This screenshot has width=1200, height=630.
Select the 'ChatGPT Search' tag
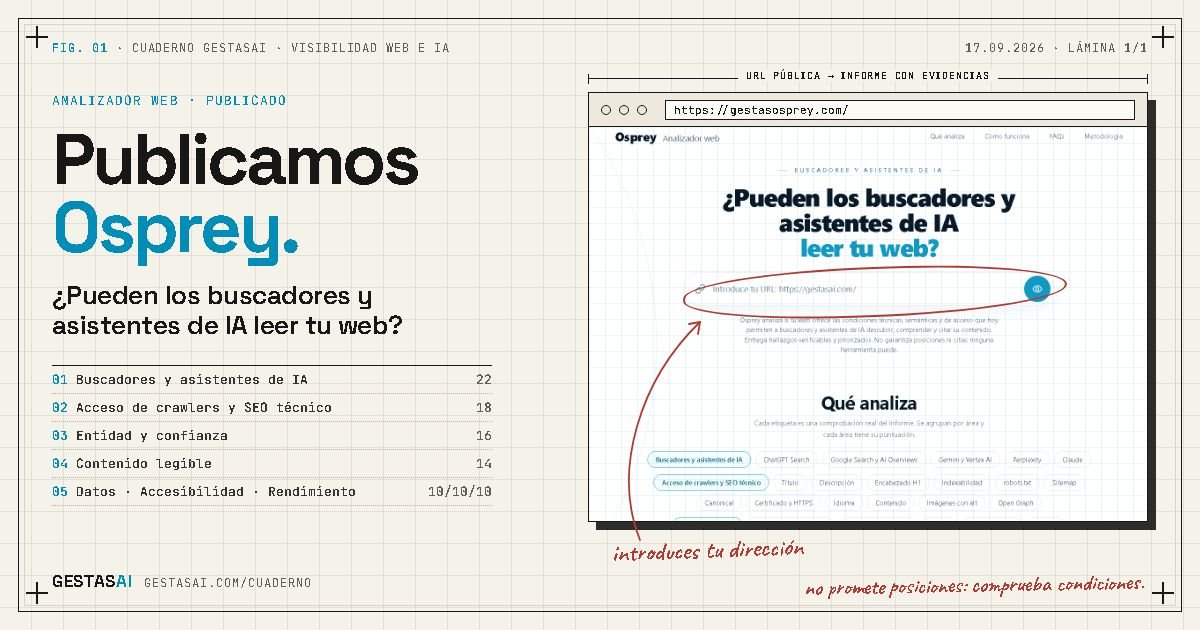(786, 460)
